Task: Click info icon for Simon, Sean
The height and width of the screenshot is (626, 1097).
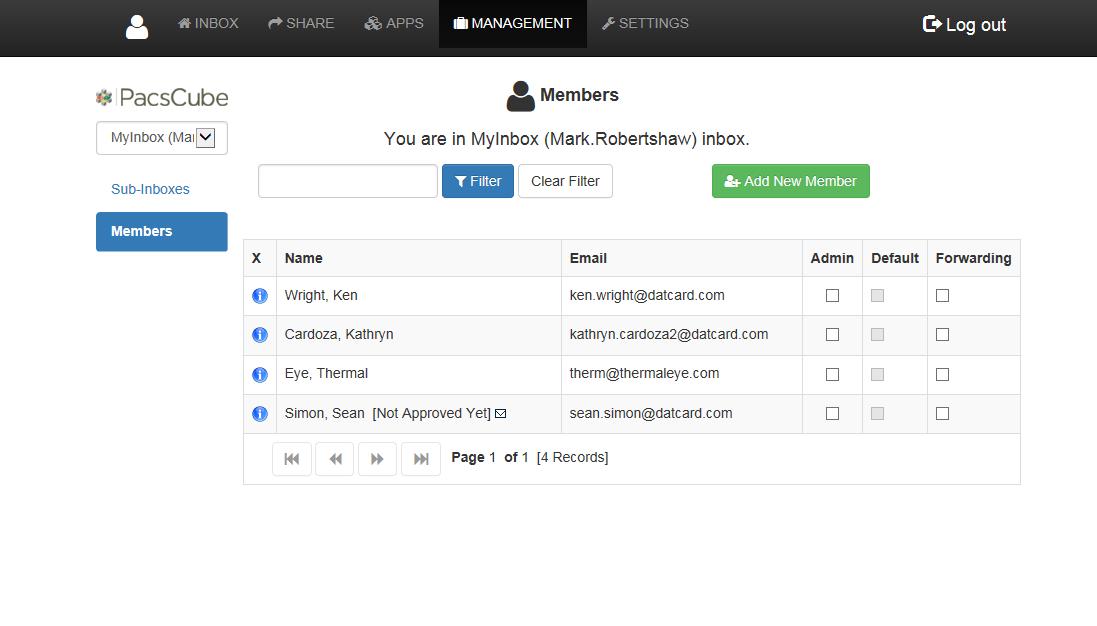Action: pos(260,414)
